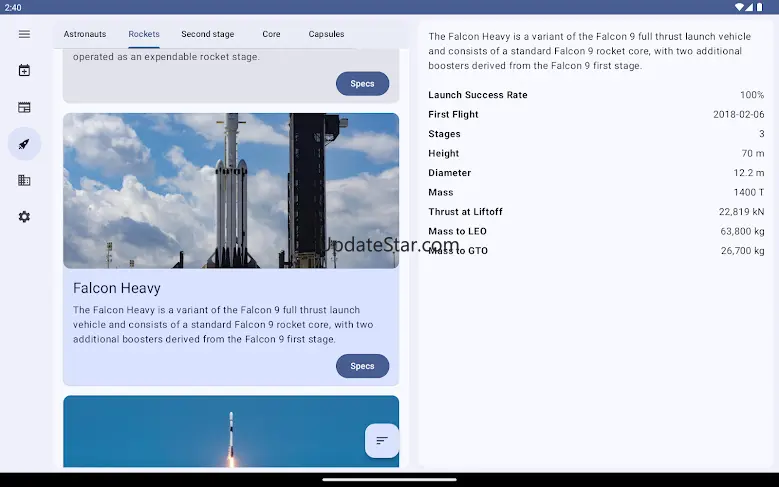Click the First Flight date 2018-02-06

point(739,114)
